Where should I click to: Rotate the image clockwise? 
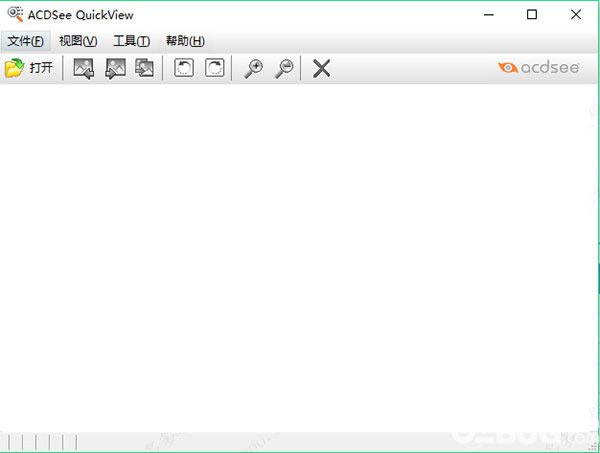[215, 68]
